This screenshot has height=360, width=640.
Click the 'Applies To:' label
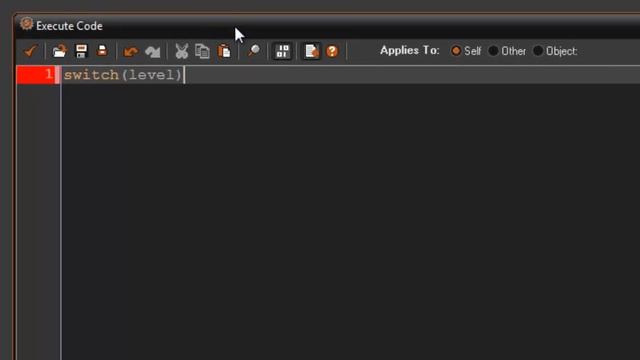click(x=409, y=51)
